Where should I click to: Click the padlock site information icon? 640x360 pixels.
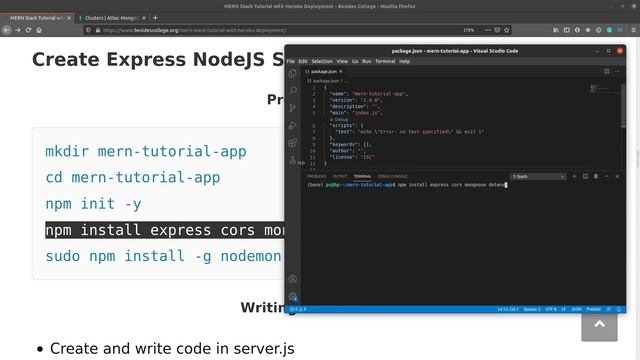[98, 30]
